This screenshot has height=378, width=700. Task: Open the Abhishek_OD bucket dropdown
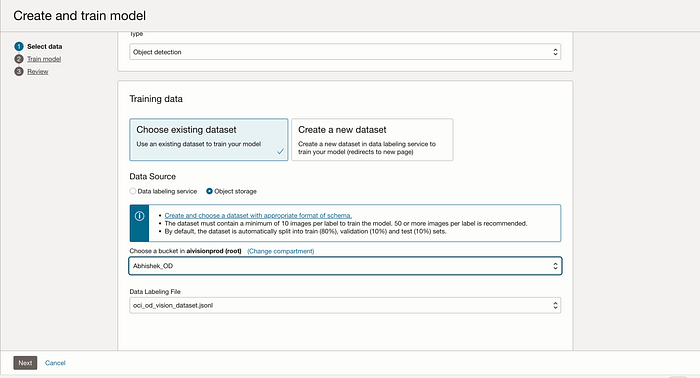(x=345, y=266)
